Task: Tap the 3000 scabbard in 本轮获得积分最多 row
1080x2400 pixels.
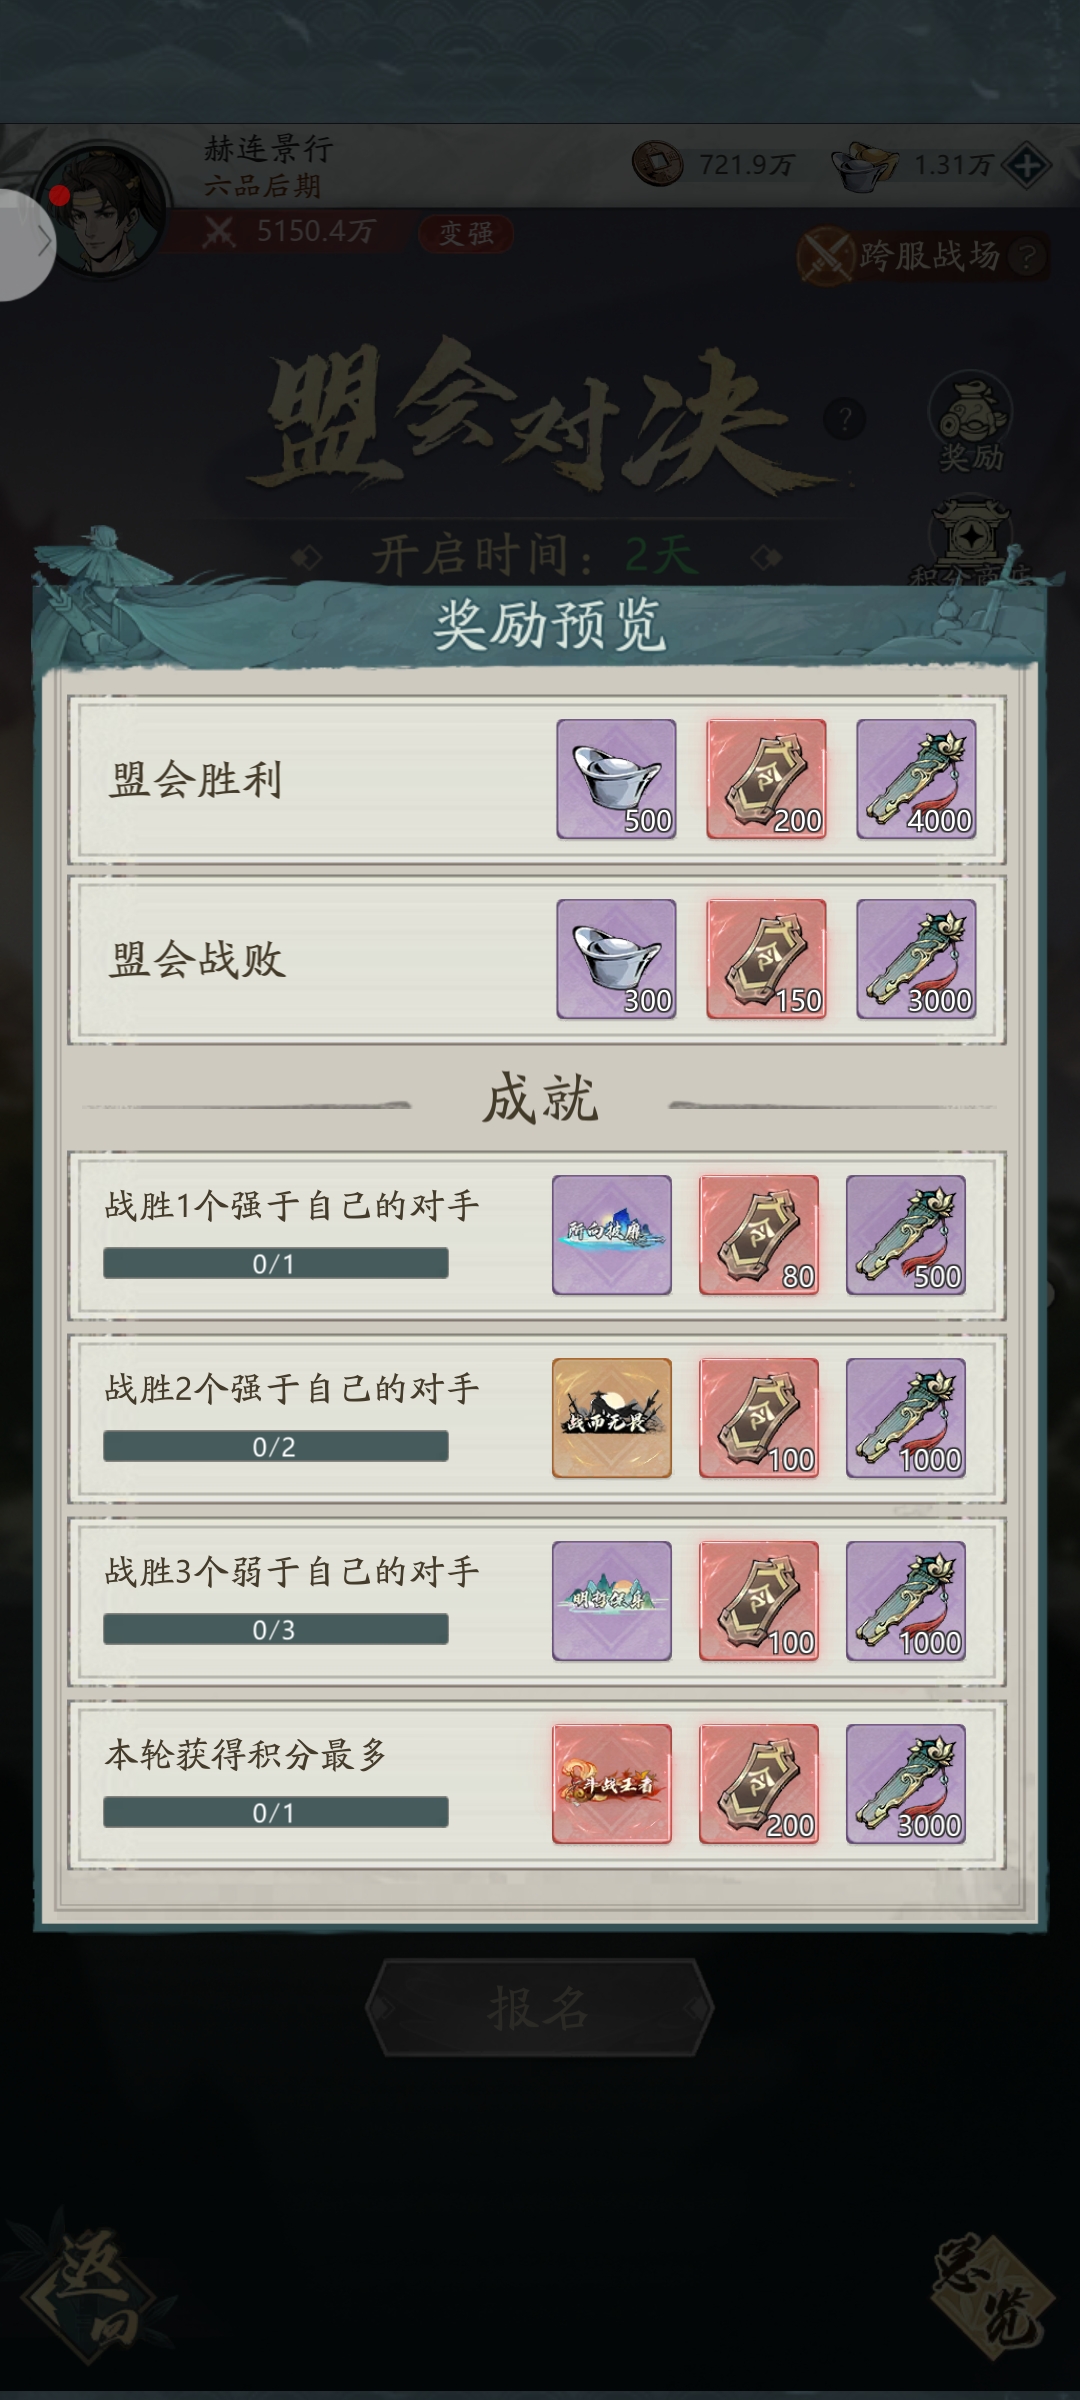Action: pos(906,1784)
